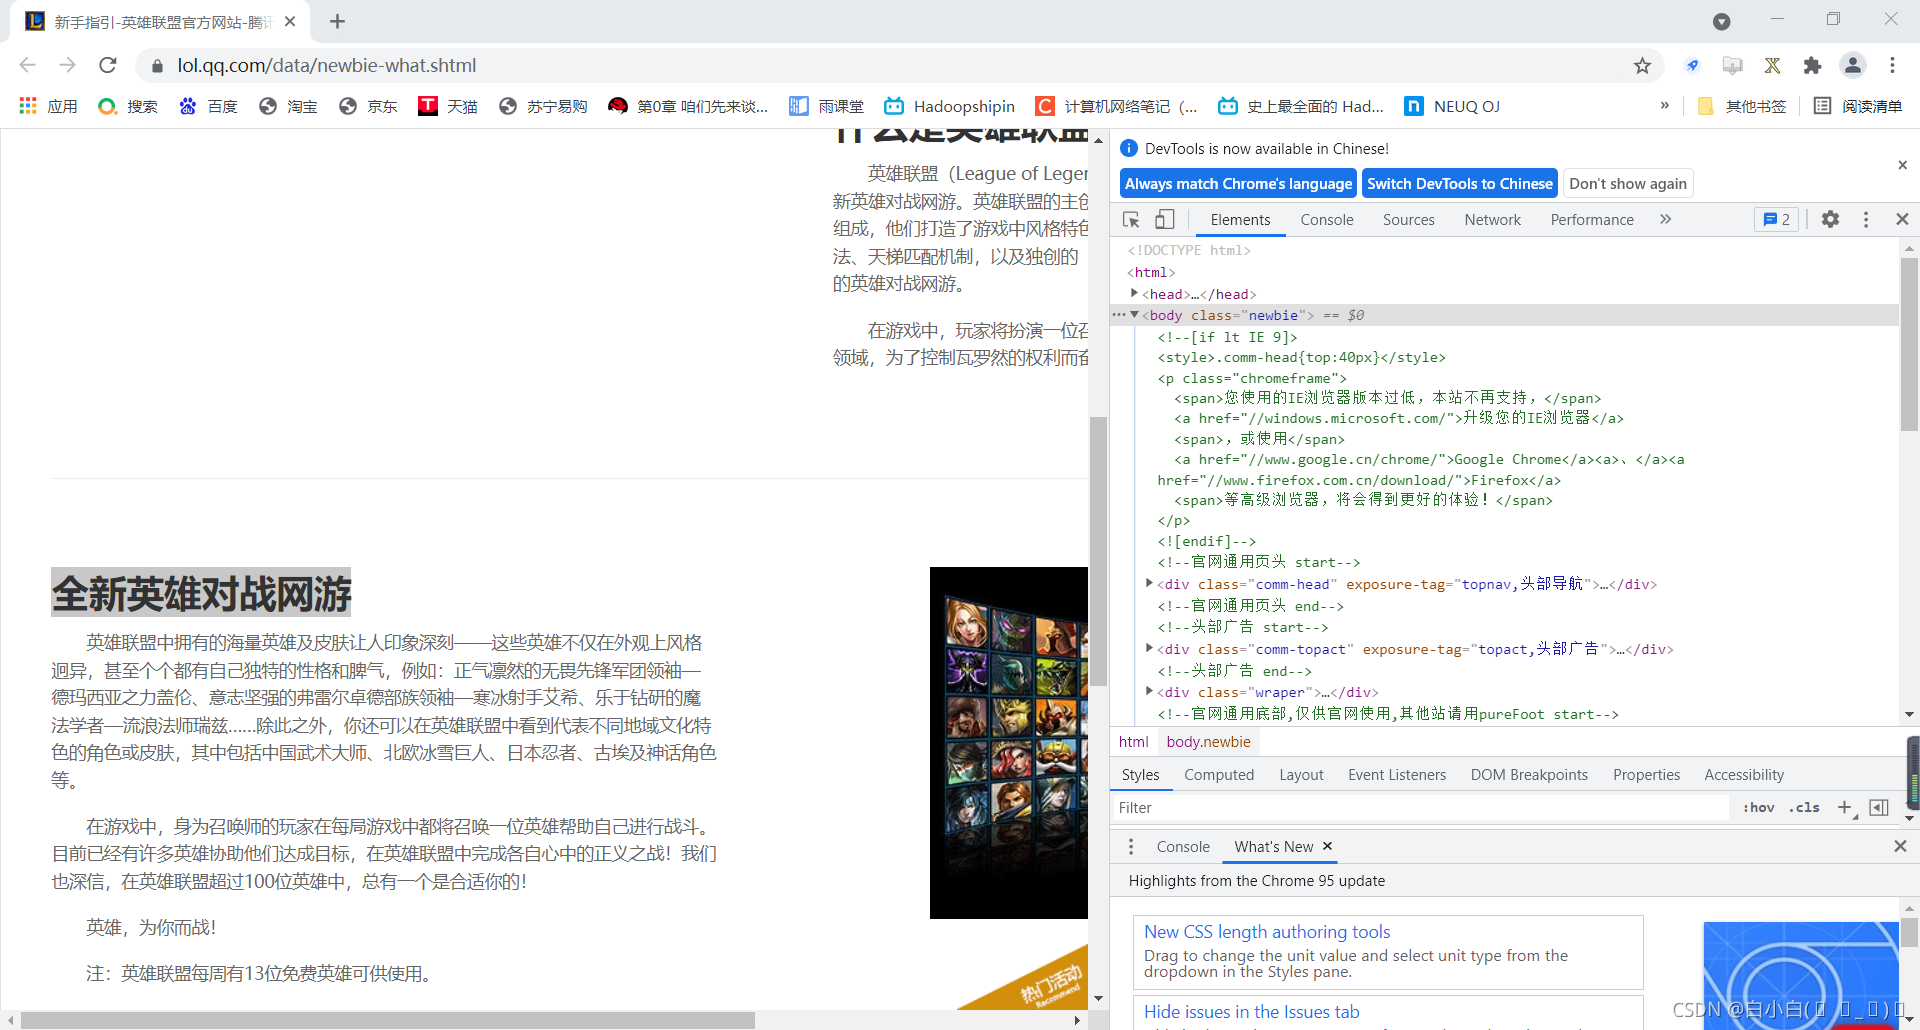Add a new style rule

tap(1845, 808)
